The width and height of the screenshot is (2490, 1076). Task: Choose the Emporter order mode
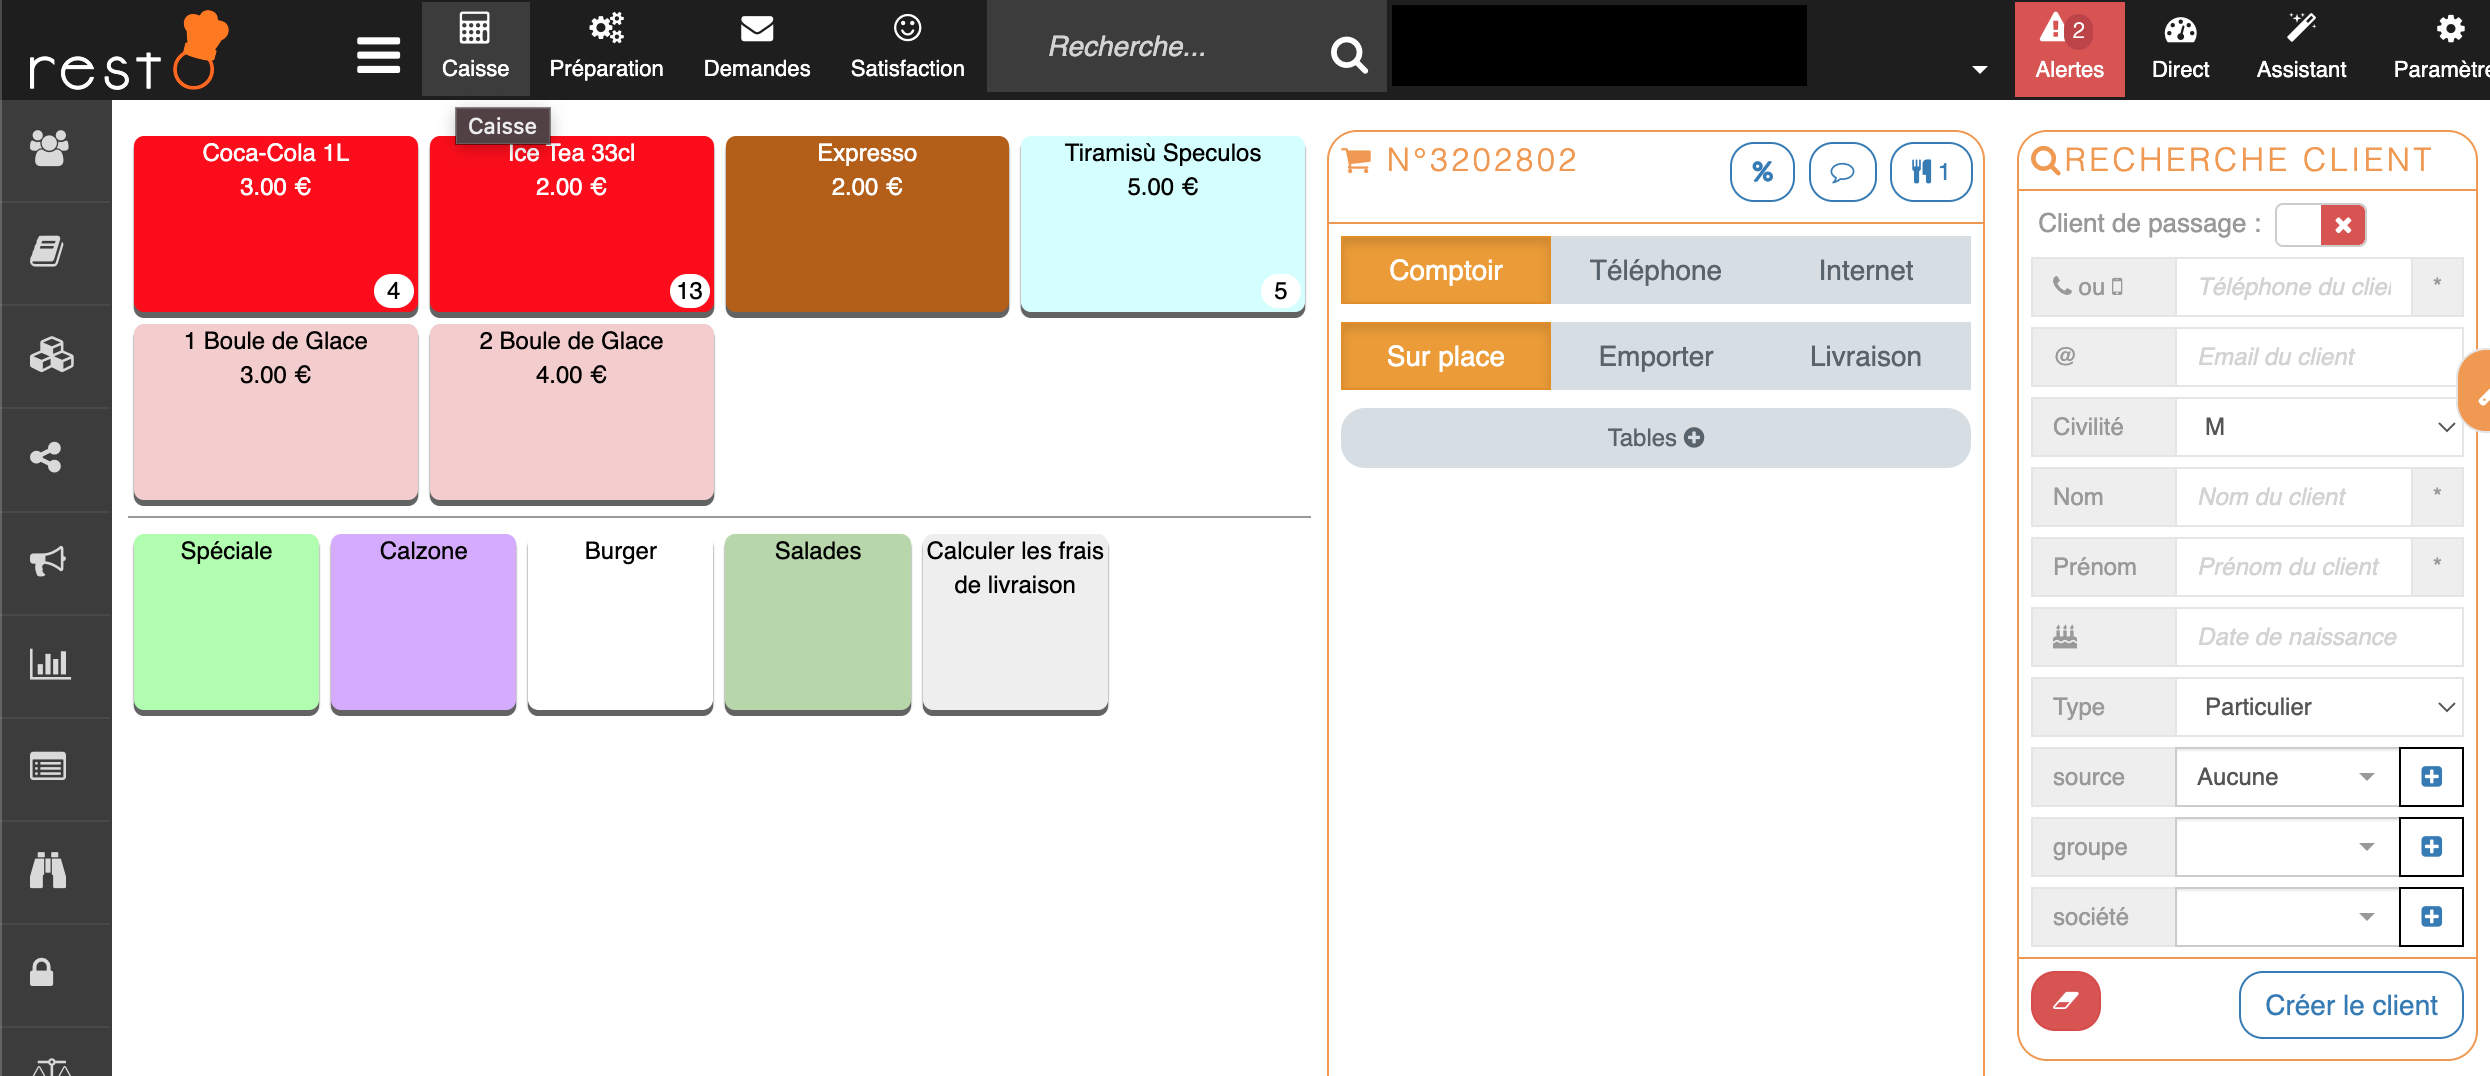(1655, 356)
